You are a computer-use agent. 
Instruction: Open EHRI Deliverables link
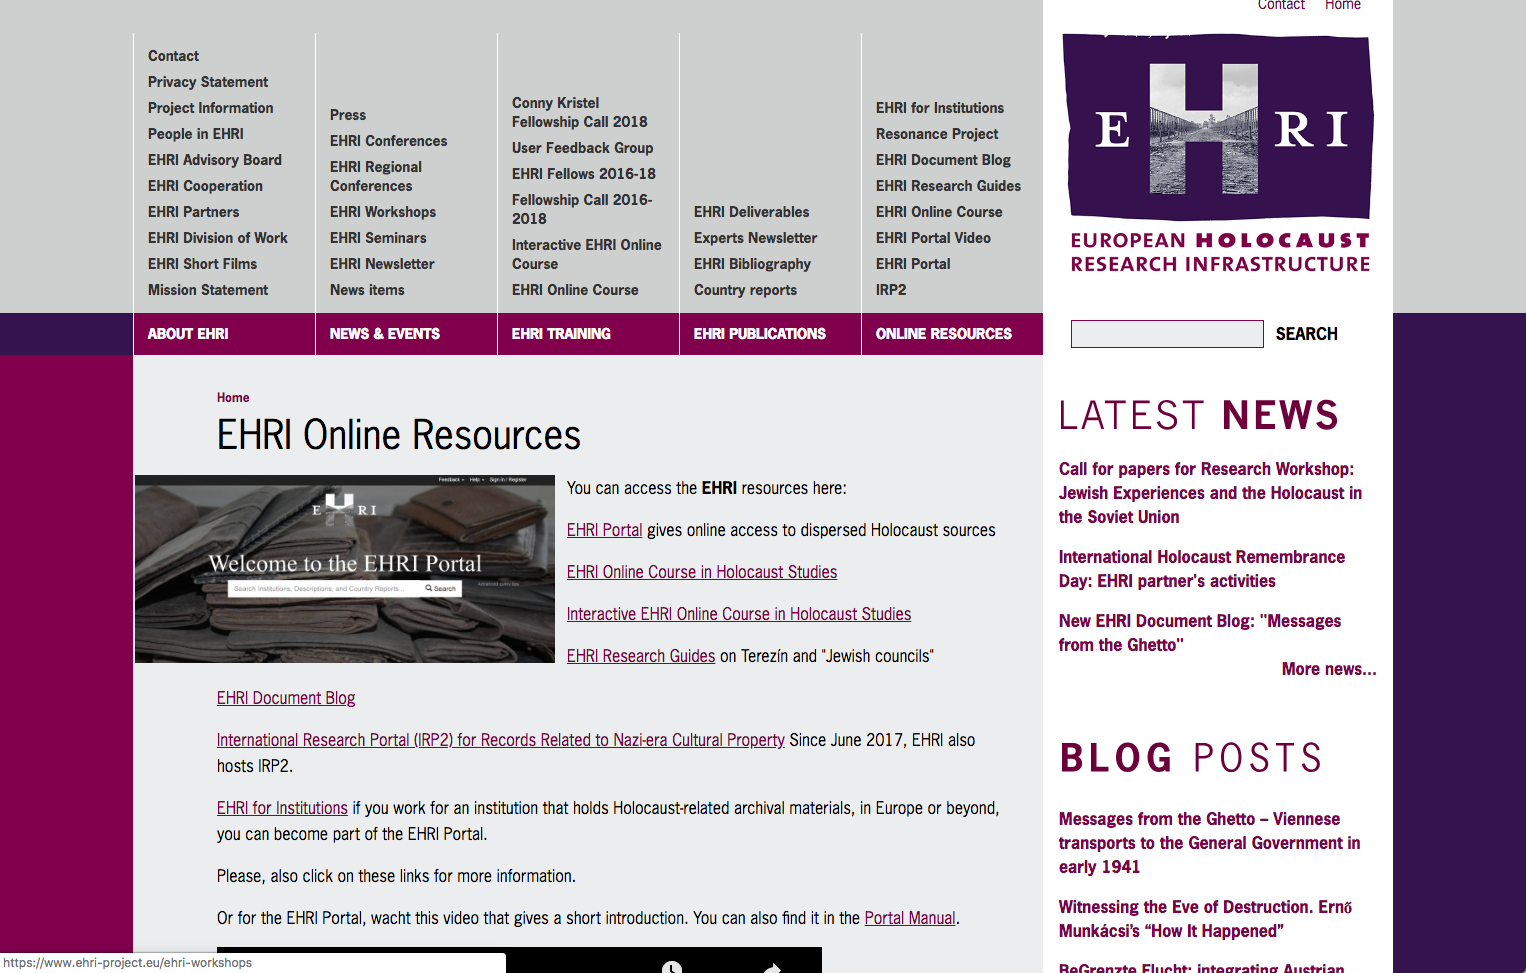click(752, 212)
